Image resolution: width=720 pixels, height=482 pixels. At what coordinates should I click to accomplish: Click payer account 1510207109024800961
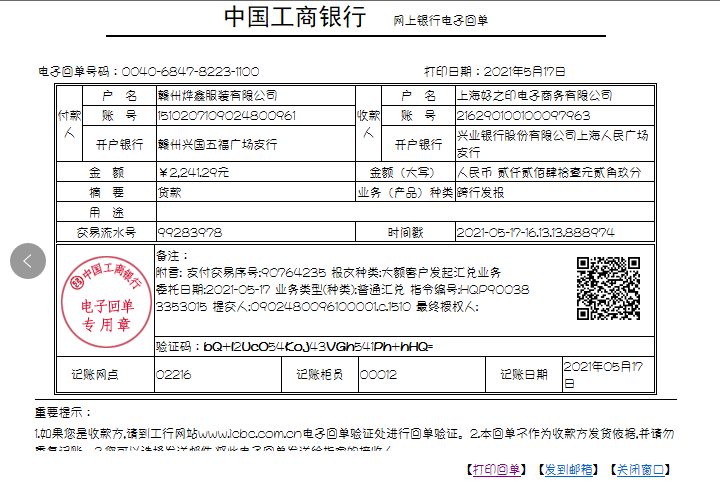coord(226,115)
